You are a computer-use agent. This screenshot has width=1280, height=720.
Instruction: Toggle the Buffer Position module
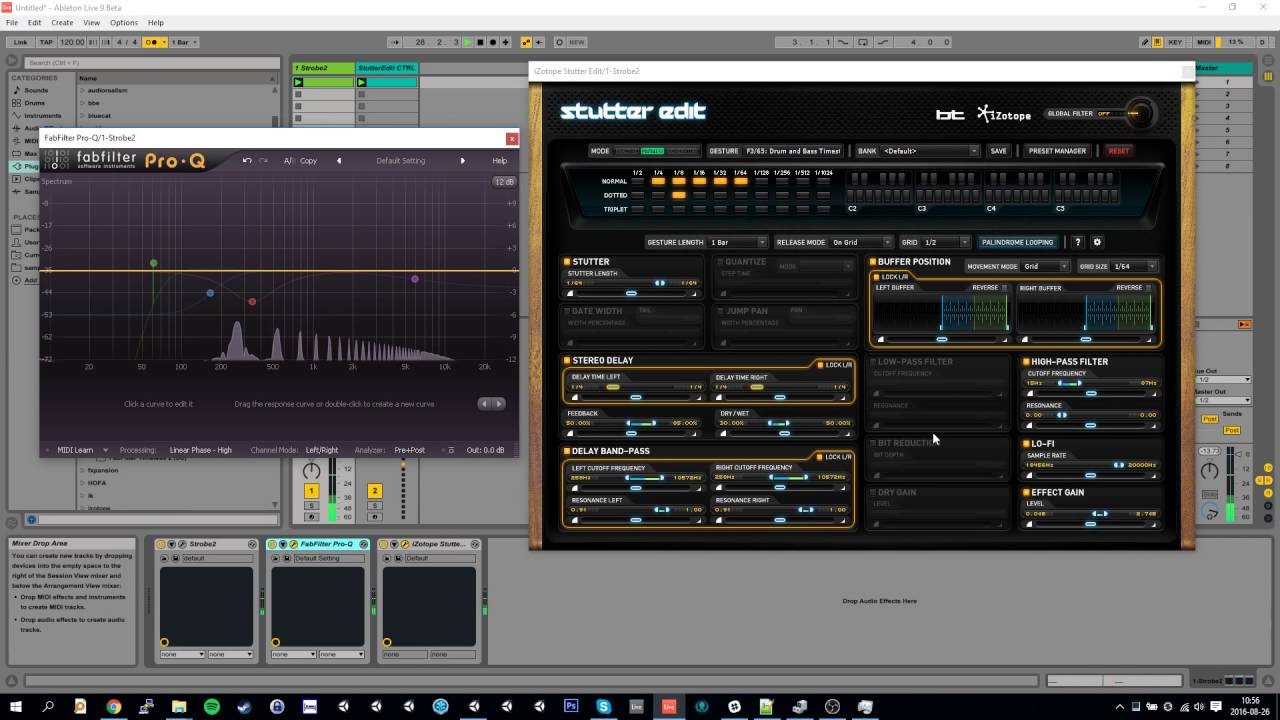873,262
